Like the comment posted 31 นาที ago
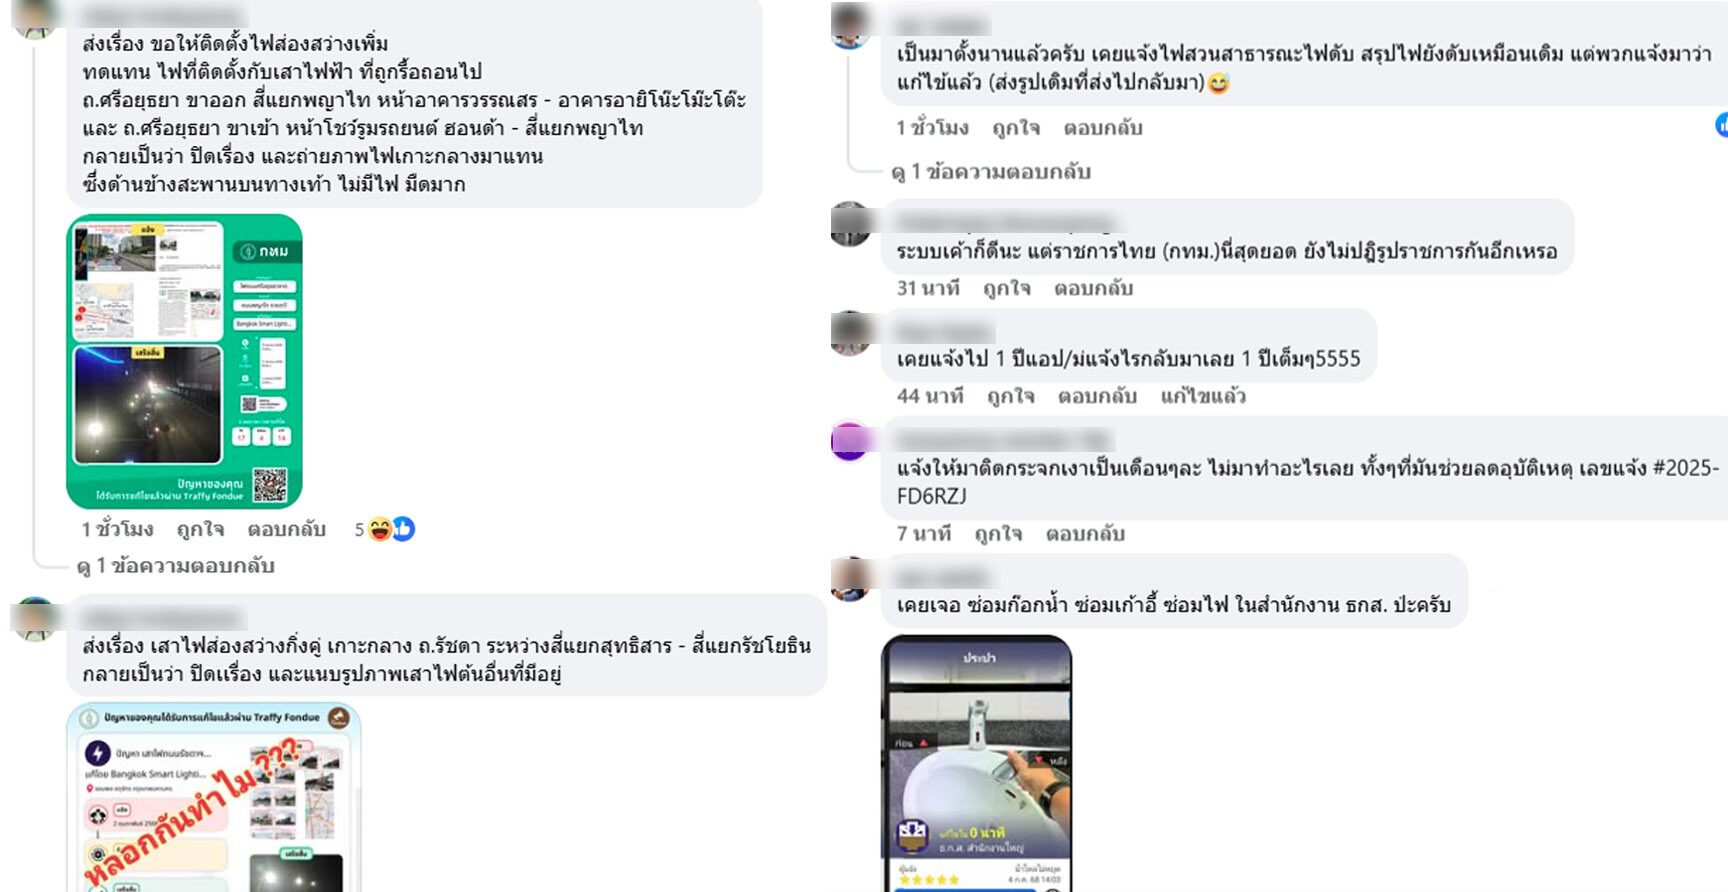The height and width of the screenshot is (892, 1728). click(x=1006, y=289)
